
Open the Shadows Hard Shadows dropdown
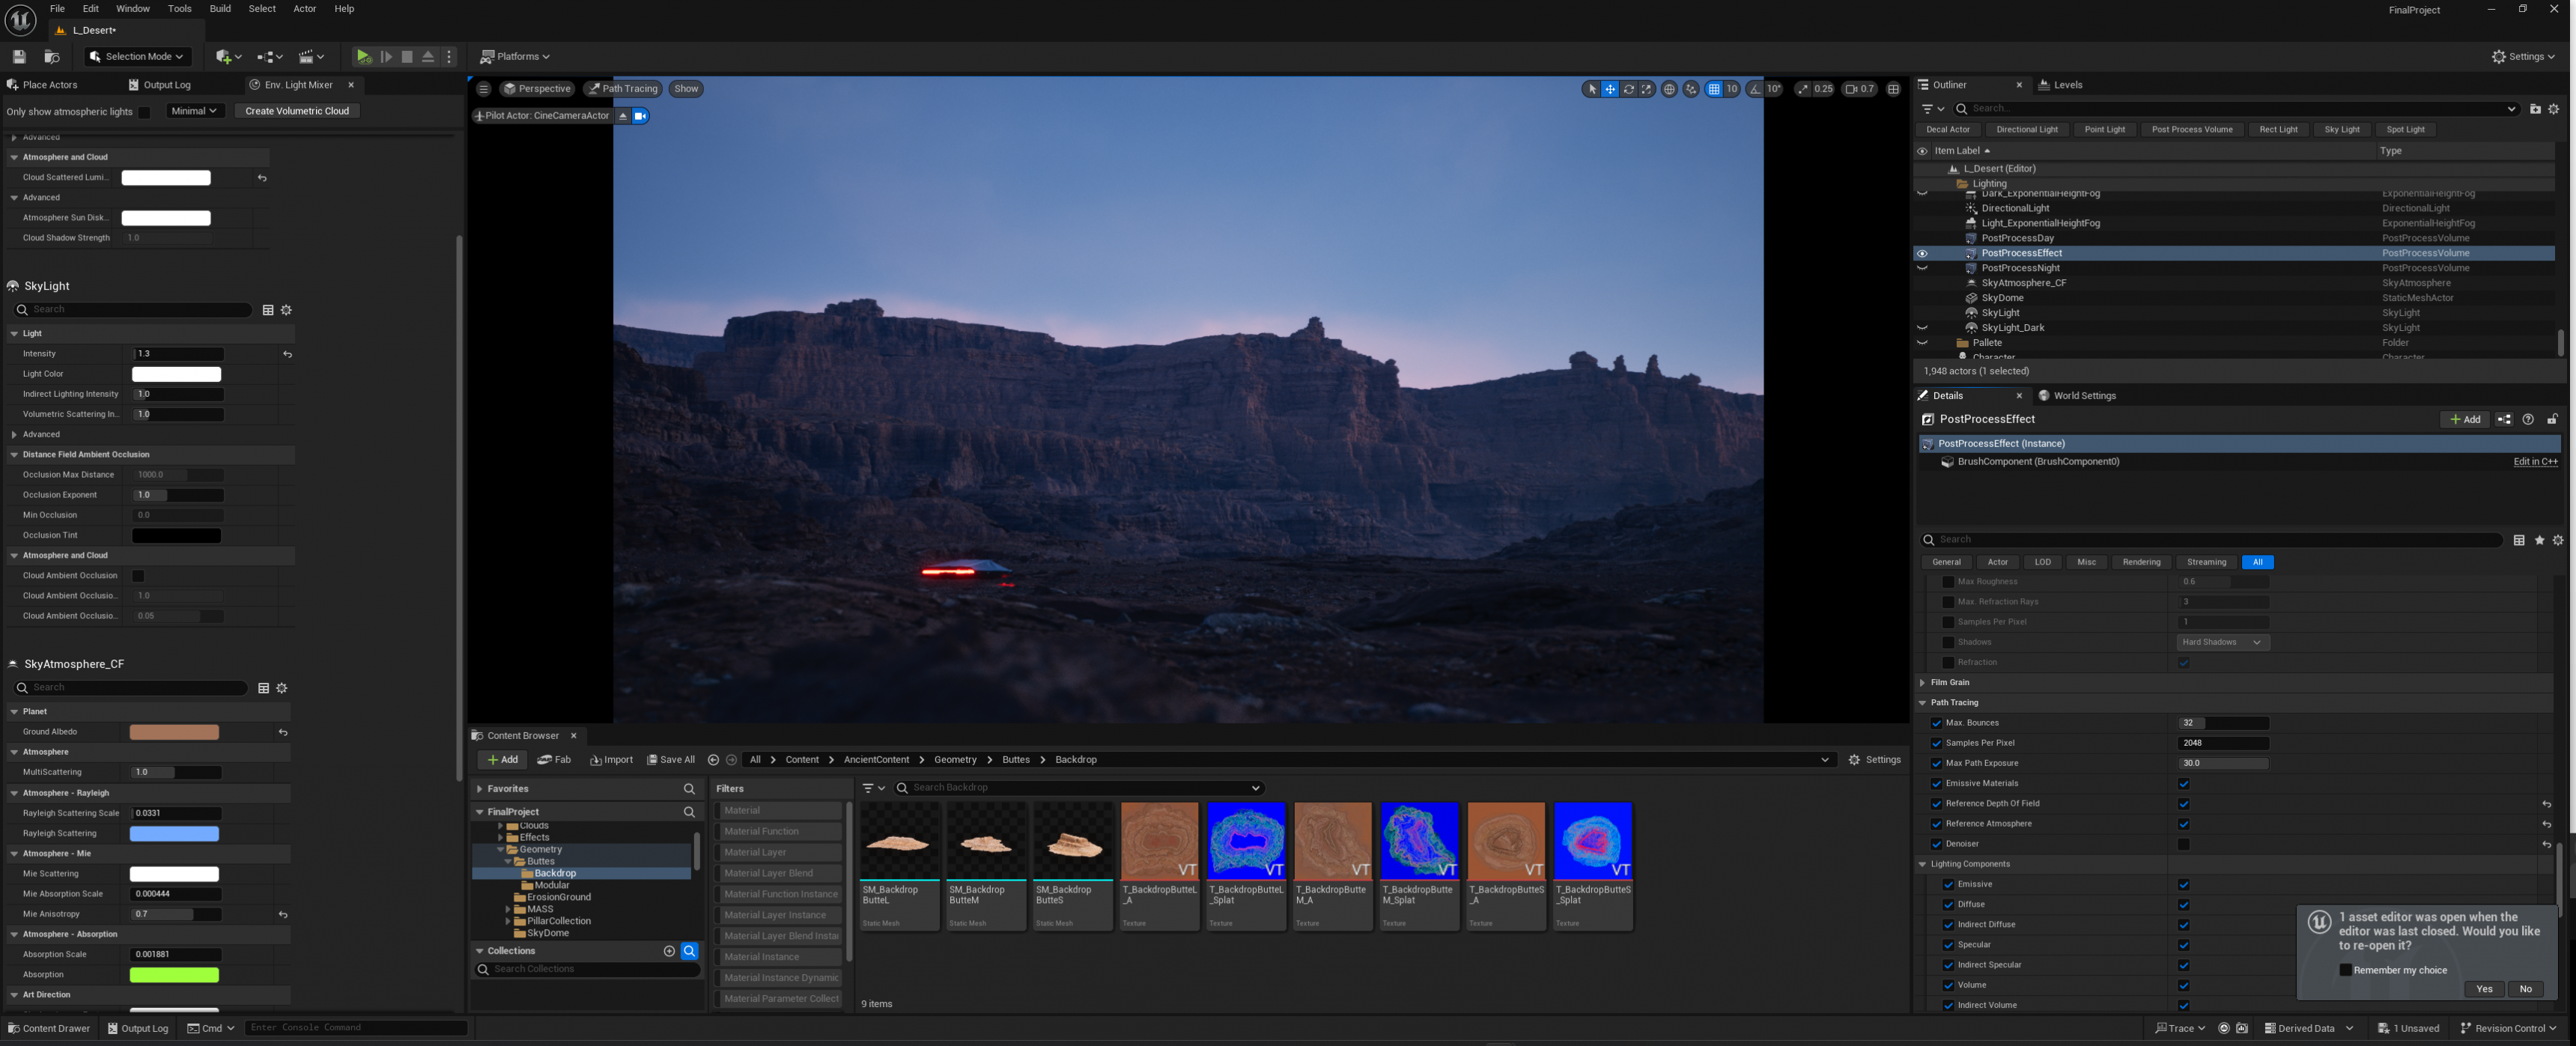[x=2222, y=642]
